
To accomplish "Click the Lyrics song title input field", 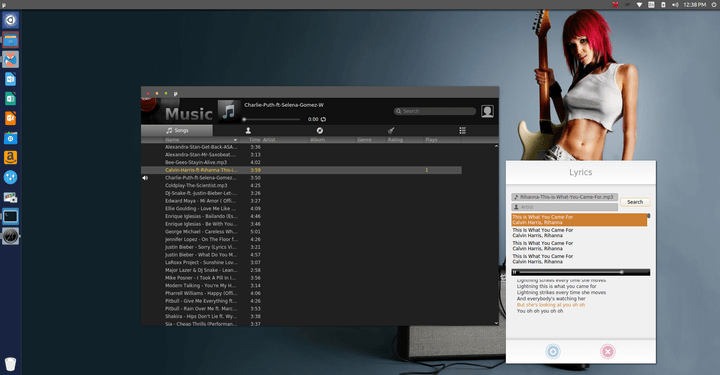I will tap(564, 197).
